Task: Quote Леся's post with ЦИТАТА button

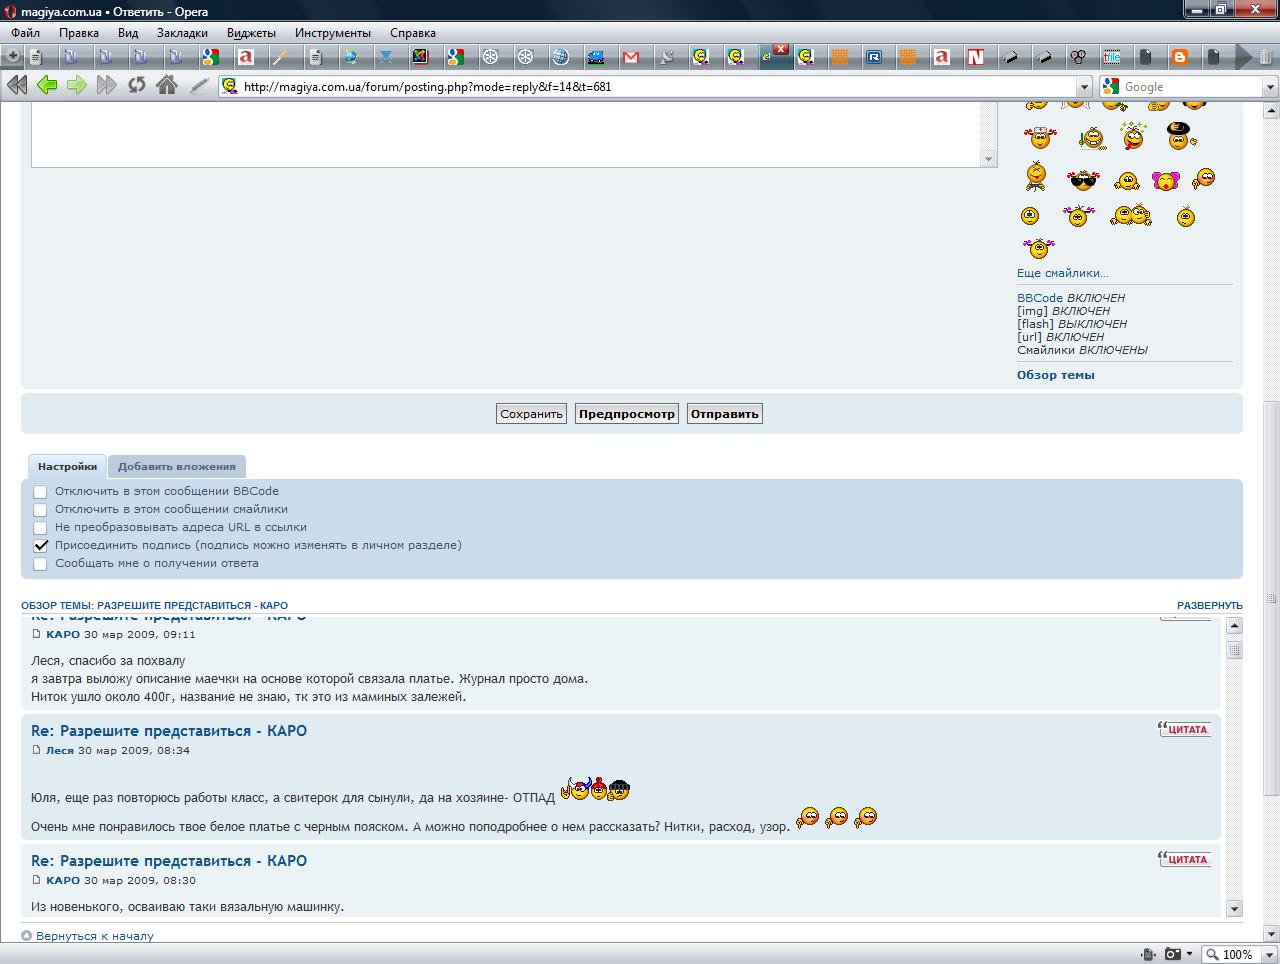Action: pos(1184,729)
